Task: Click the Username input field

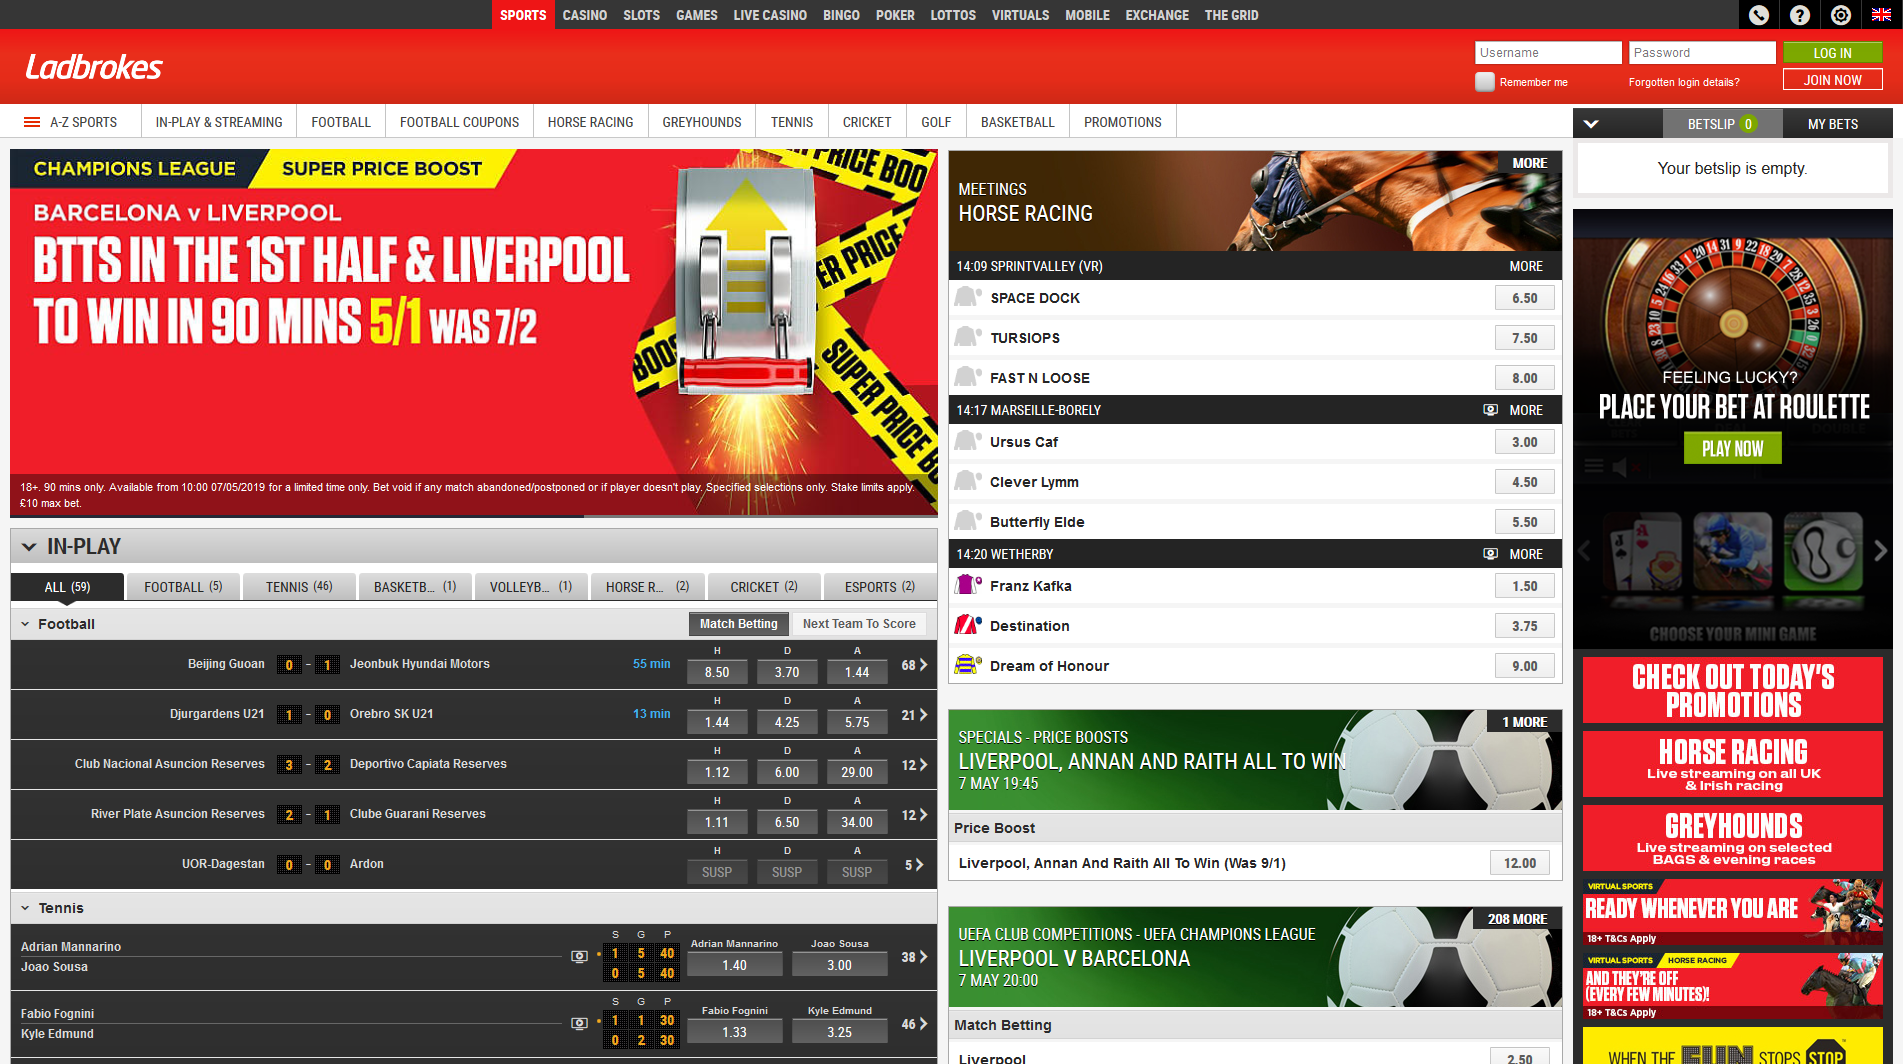Action: (x=1548, y=53)
